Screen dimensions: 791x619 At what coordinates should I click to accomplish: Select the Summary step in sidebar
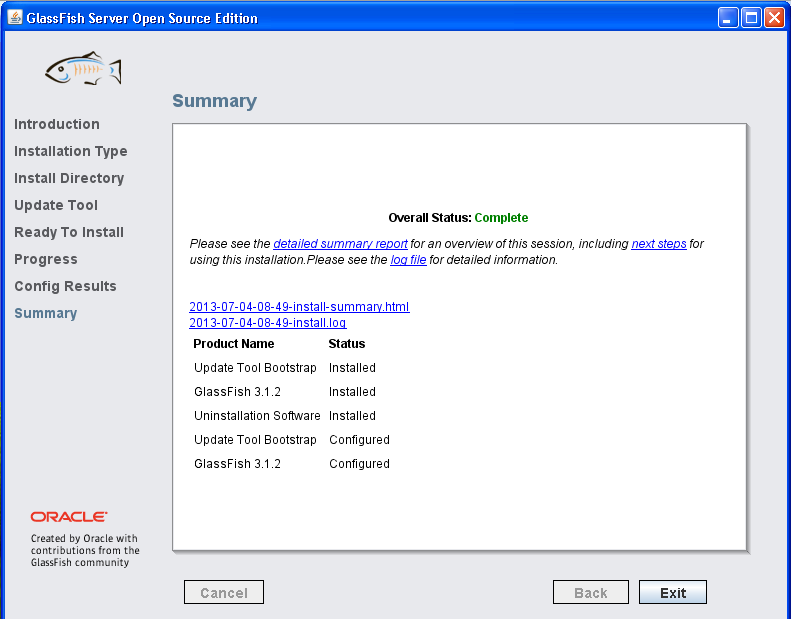(45, 313)
